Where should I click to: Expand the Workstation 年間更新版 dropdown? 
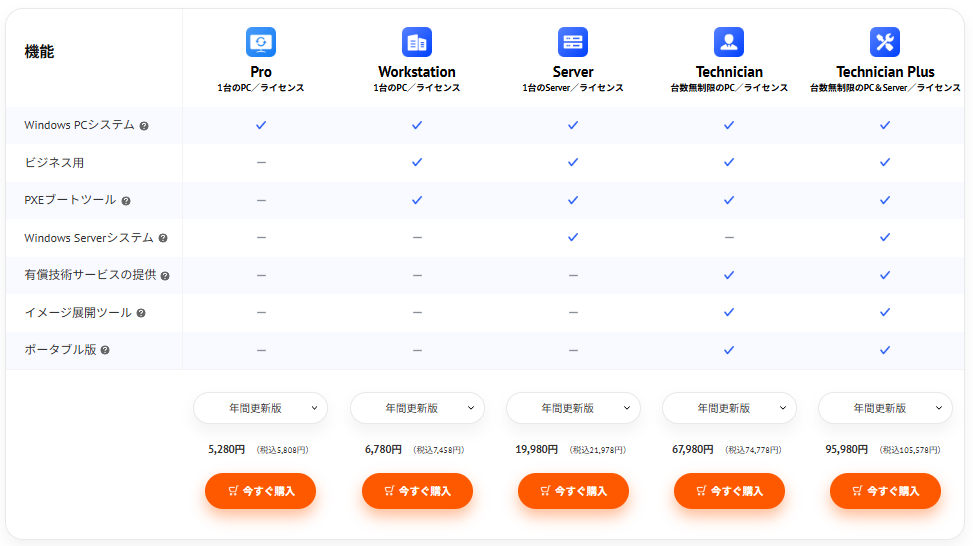click(417, 408)
